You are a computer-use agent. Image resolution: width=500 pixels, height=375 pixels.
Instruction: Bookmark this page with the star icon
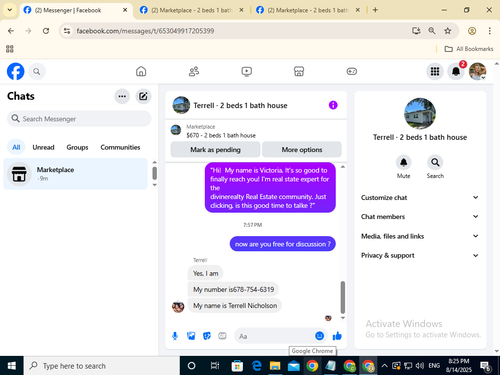click(448, 31)
